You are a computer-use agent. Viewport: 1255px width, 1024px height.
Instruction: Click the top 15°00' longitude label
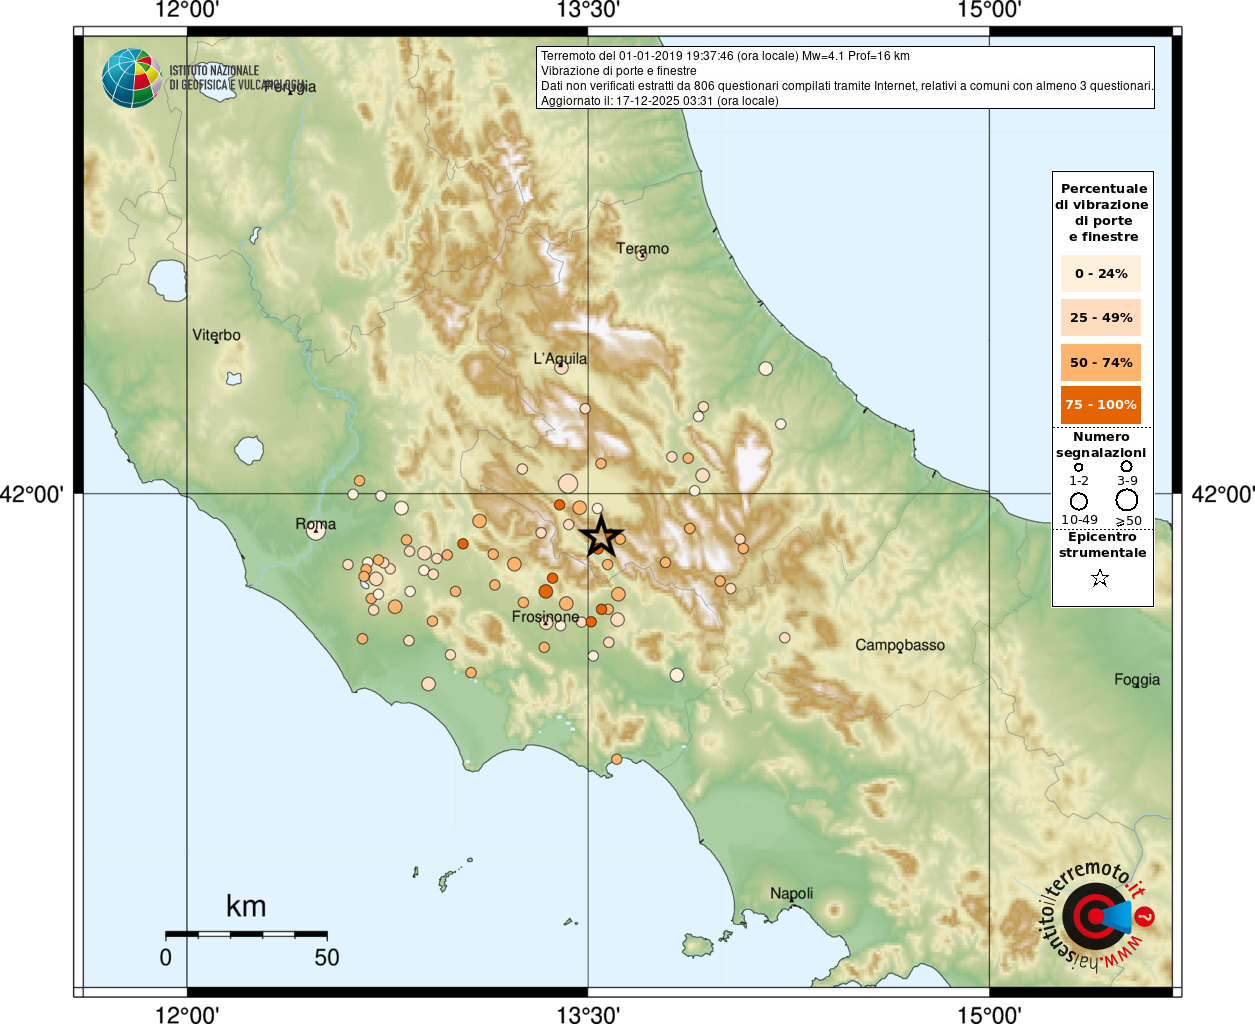989,10
